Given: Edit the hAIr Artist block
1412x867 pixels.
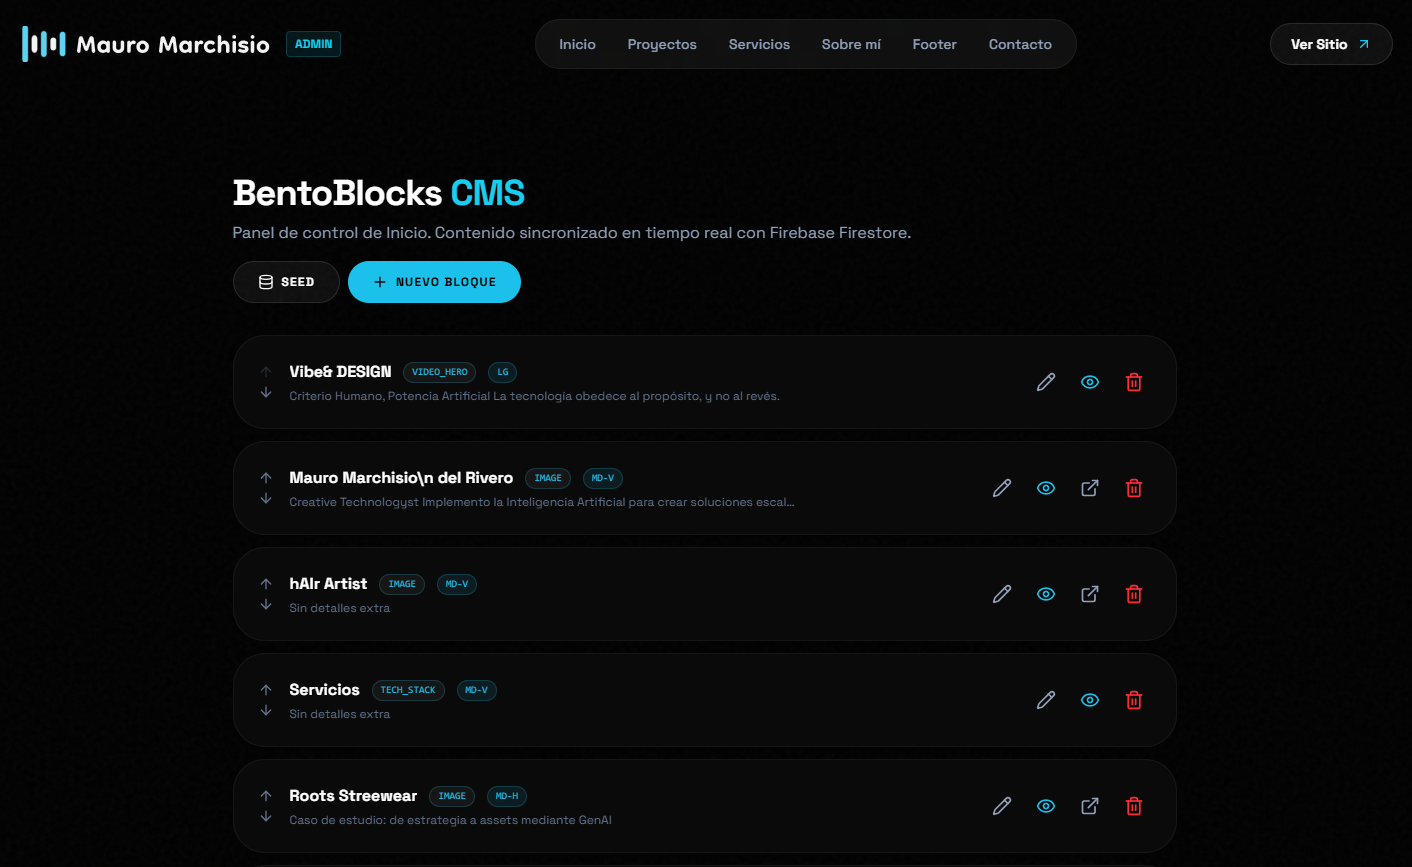Looking at the screenshot, I should coord(1002,594).
